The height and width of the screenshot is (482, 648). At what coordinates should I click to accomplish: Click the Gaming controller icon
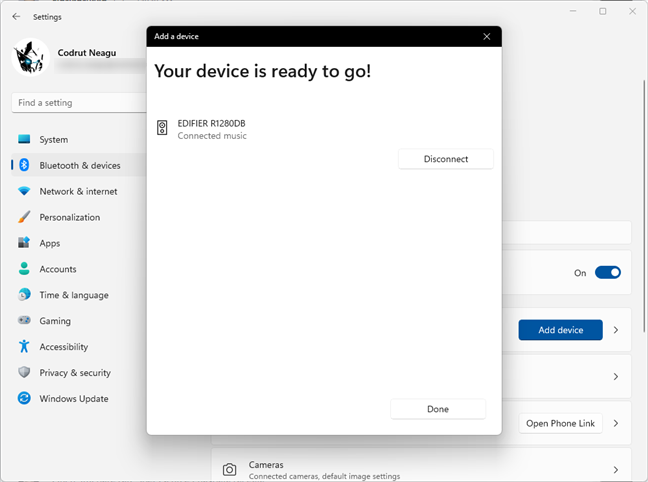(x=24, y=320)
